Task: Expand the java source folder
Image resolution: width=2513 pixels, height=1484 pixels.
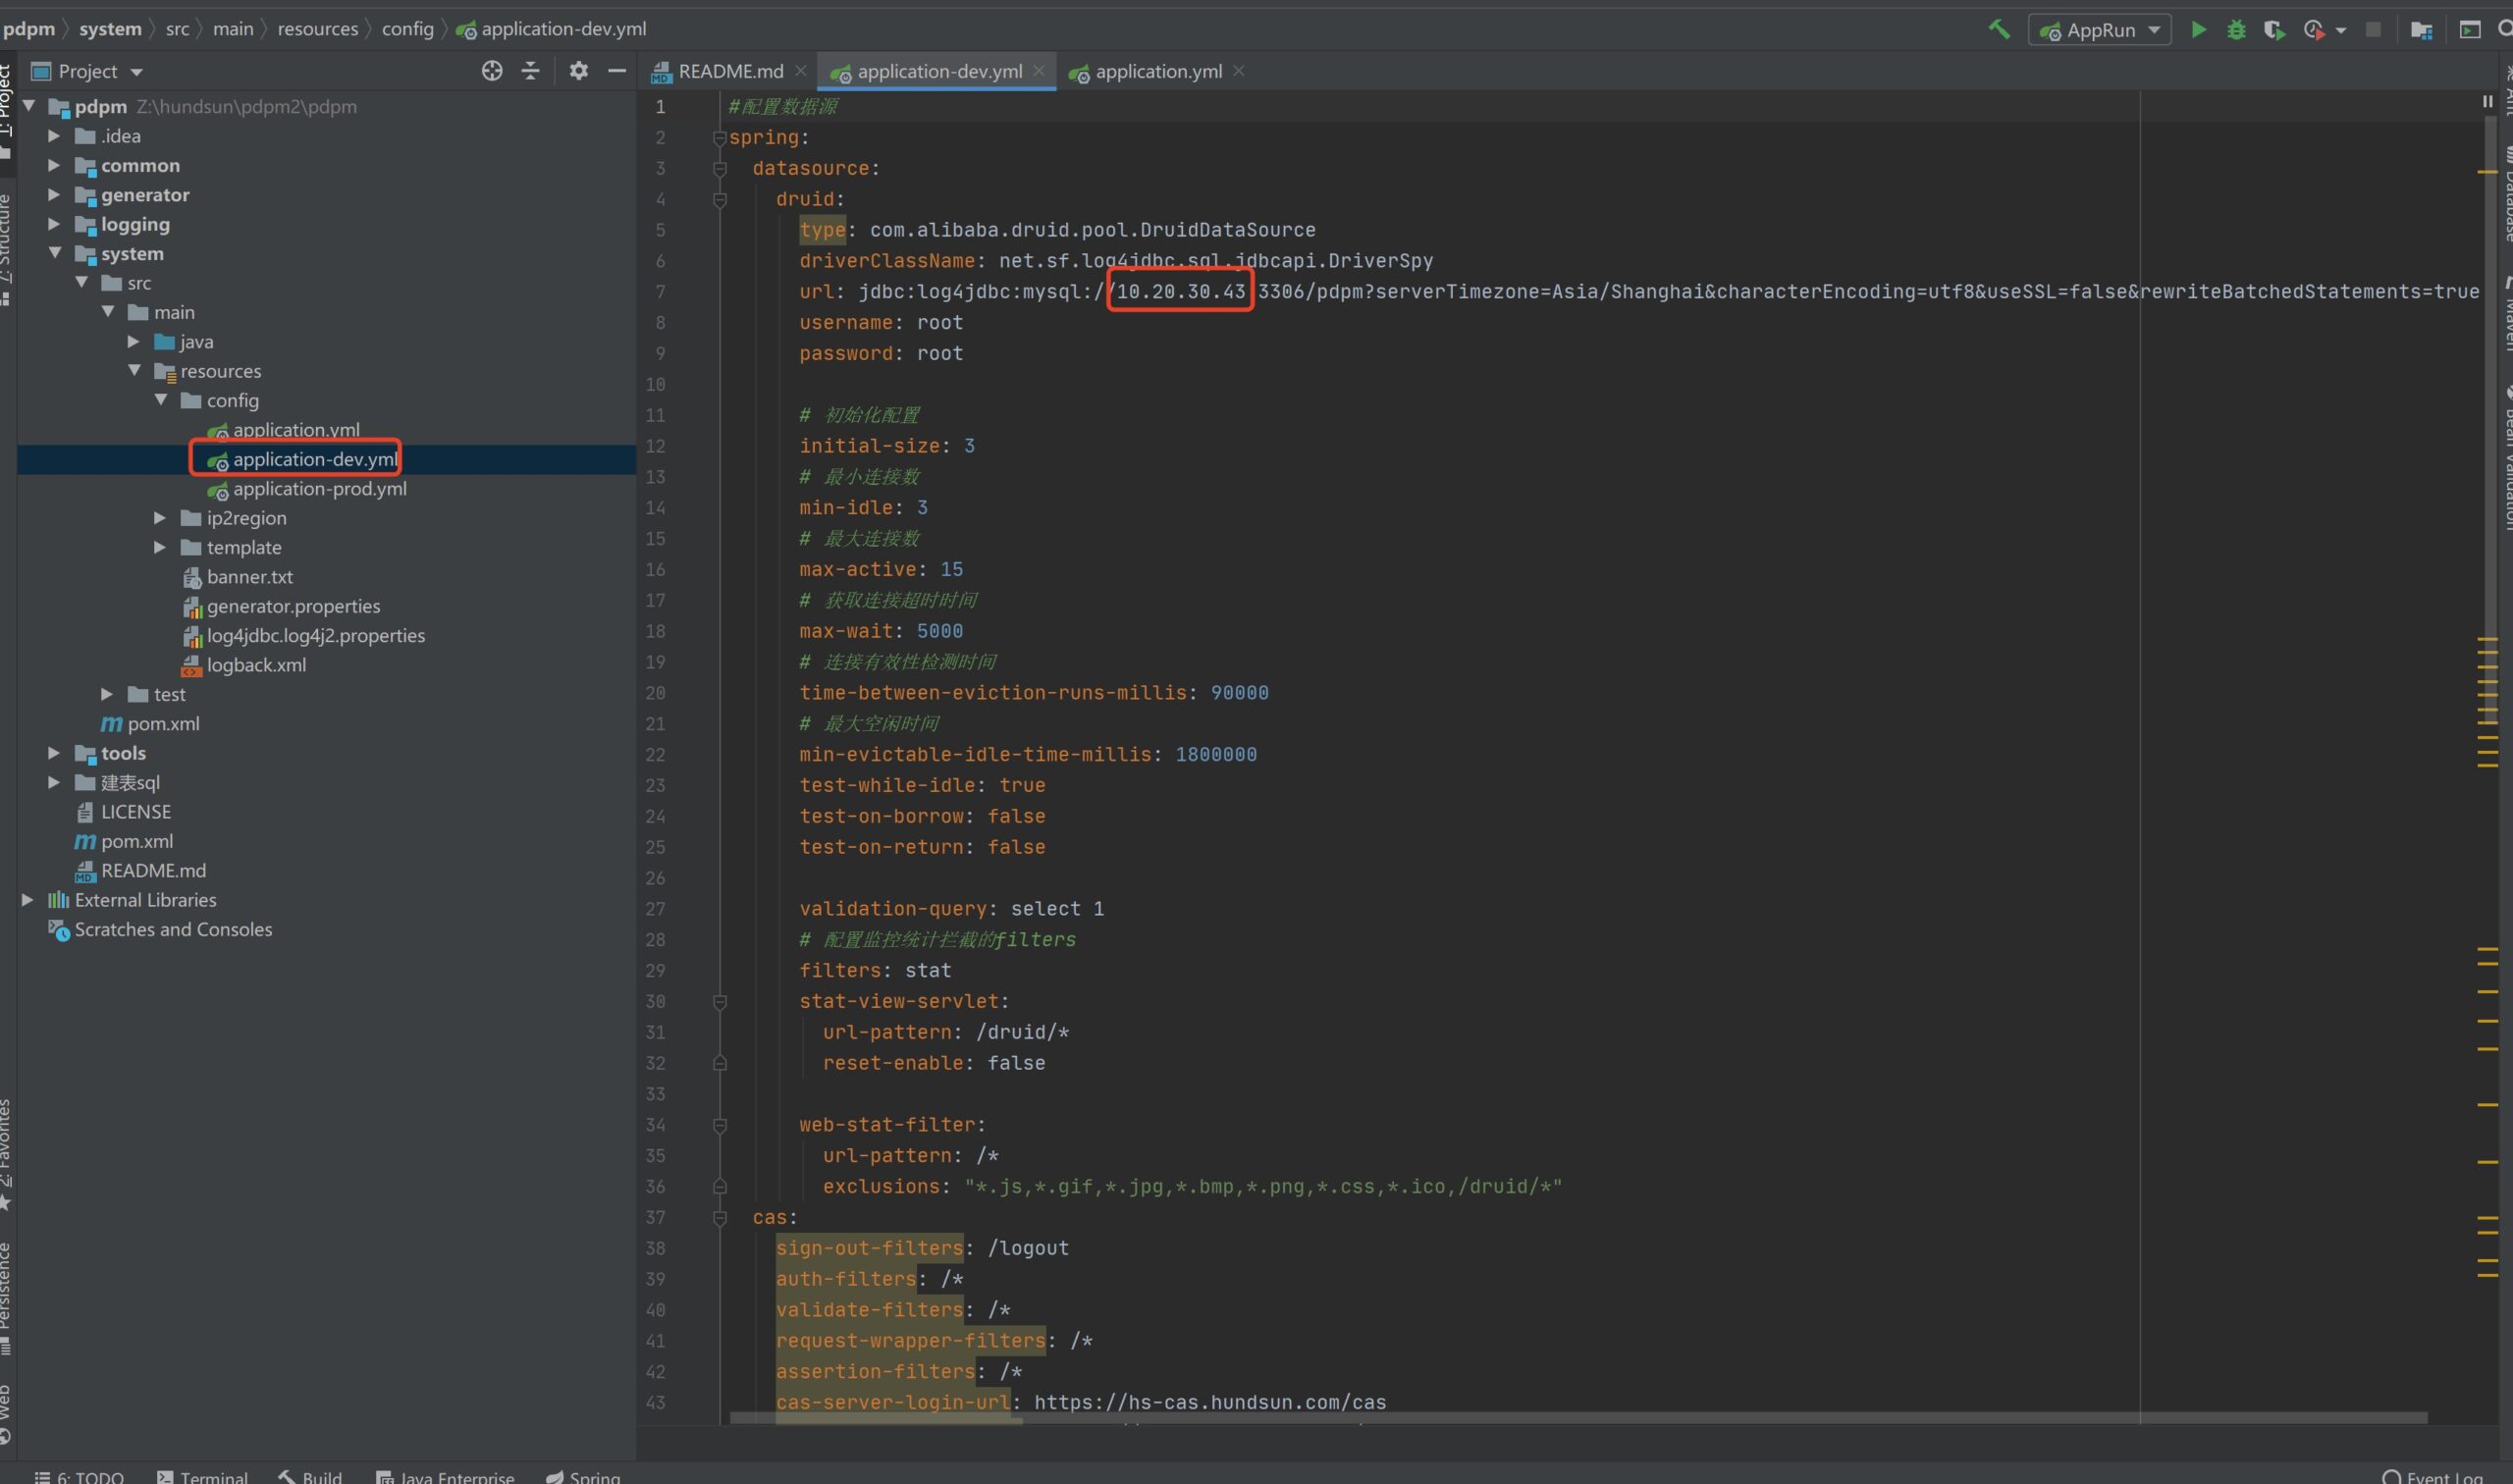Action: point(133,342)
